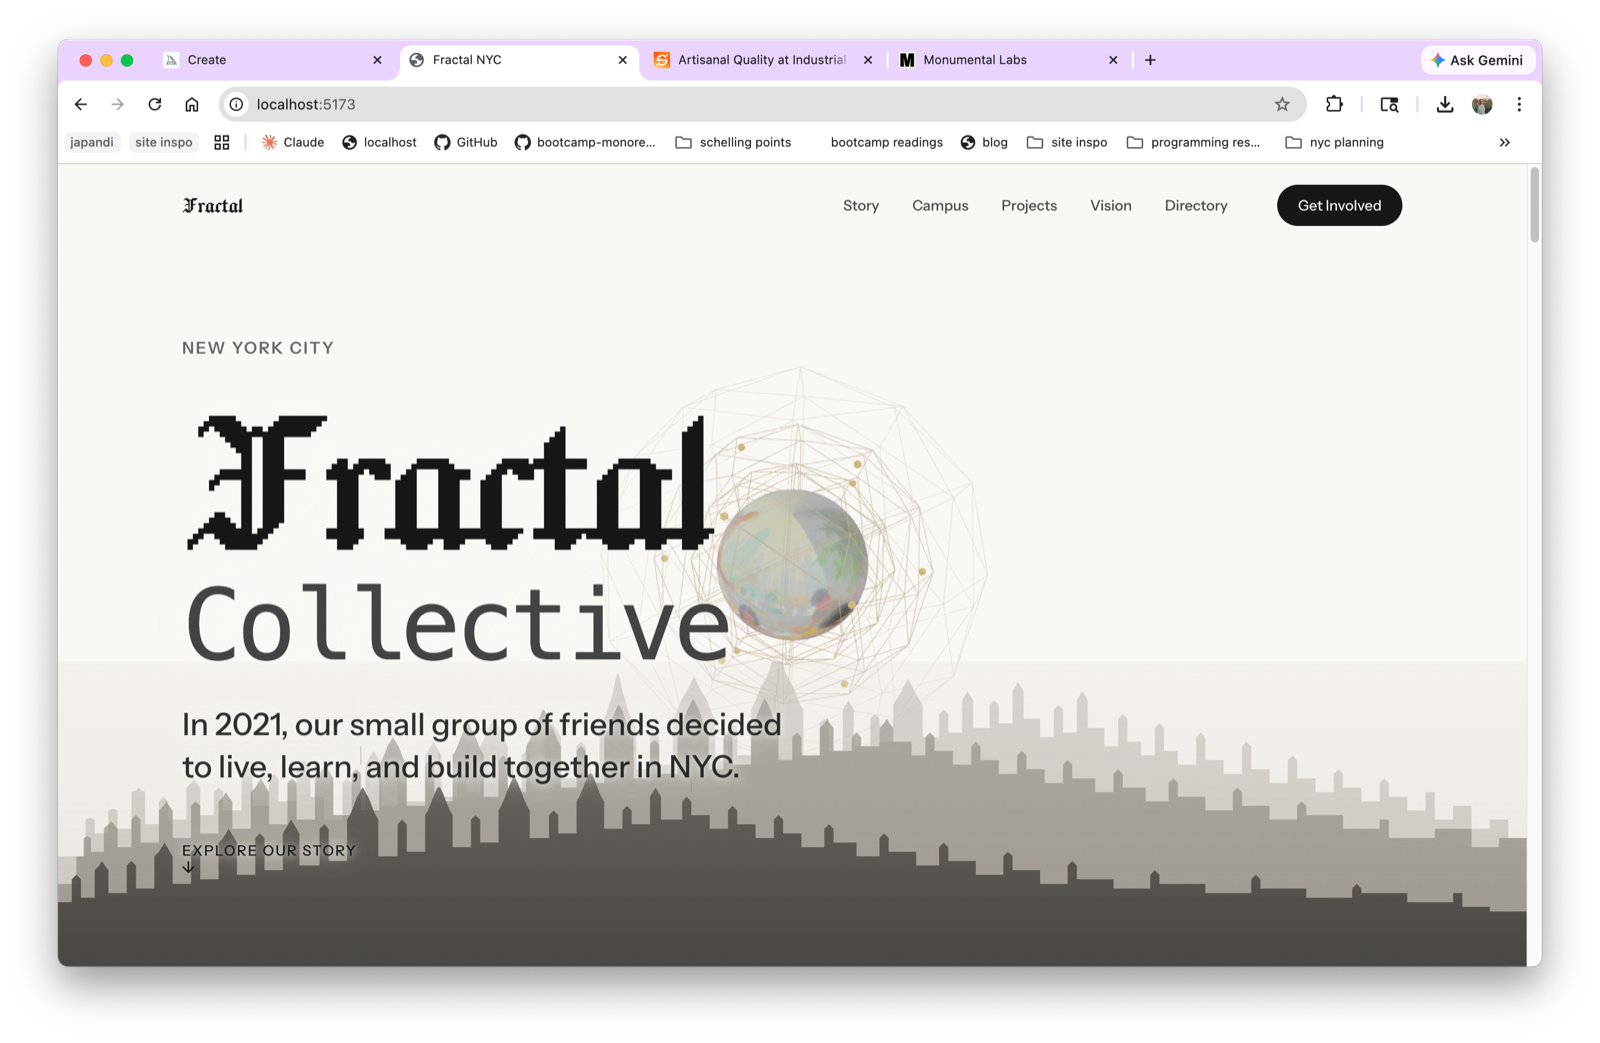Open the blog bookmark with globe icon
This screenshot has height=1043, width=1600.
[x=984, y=142]
